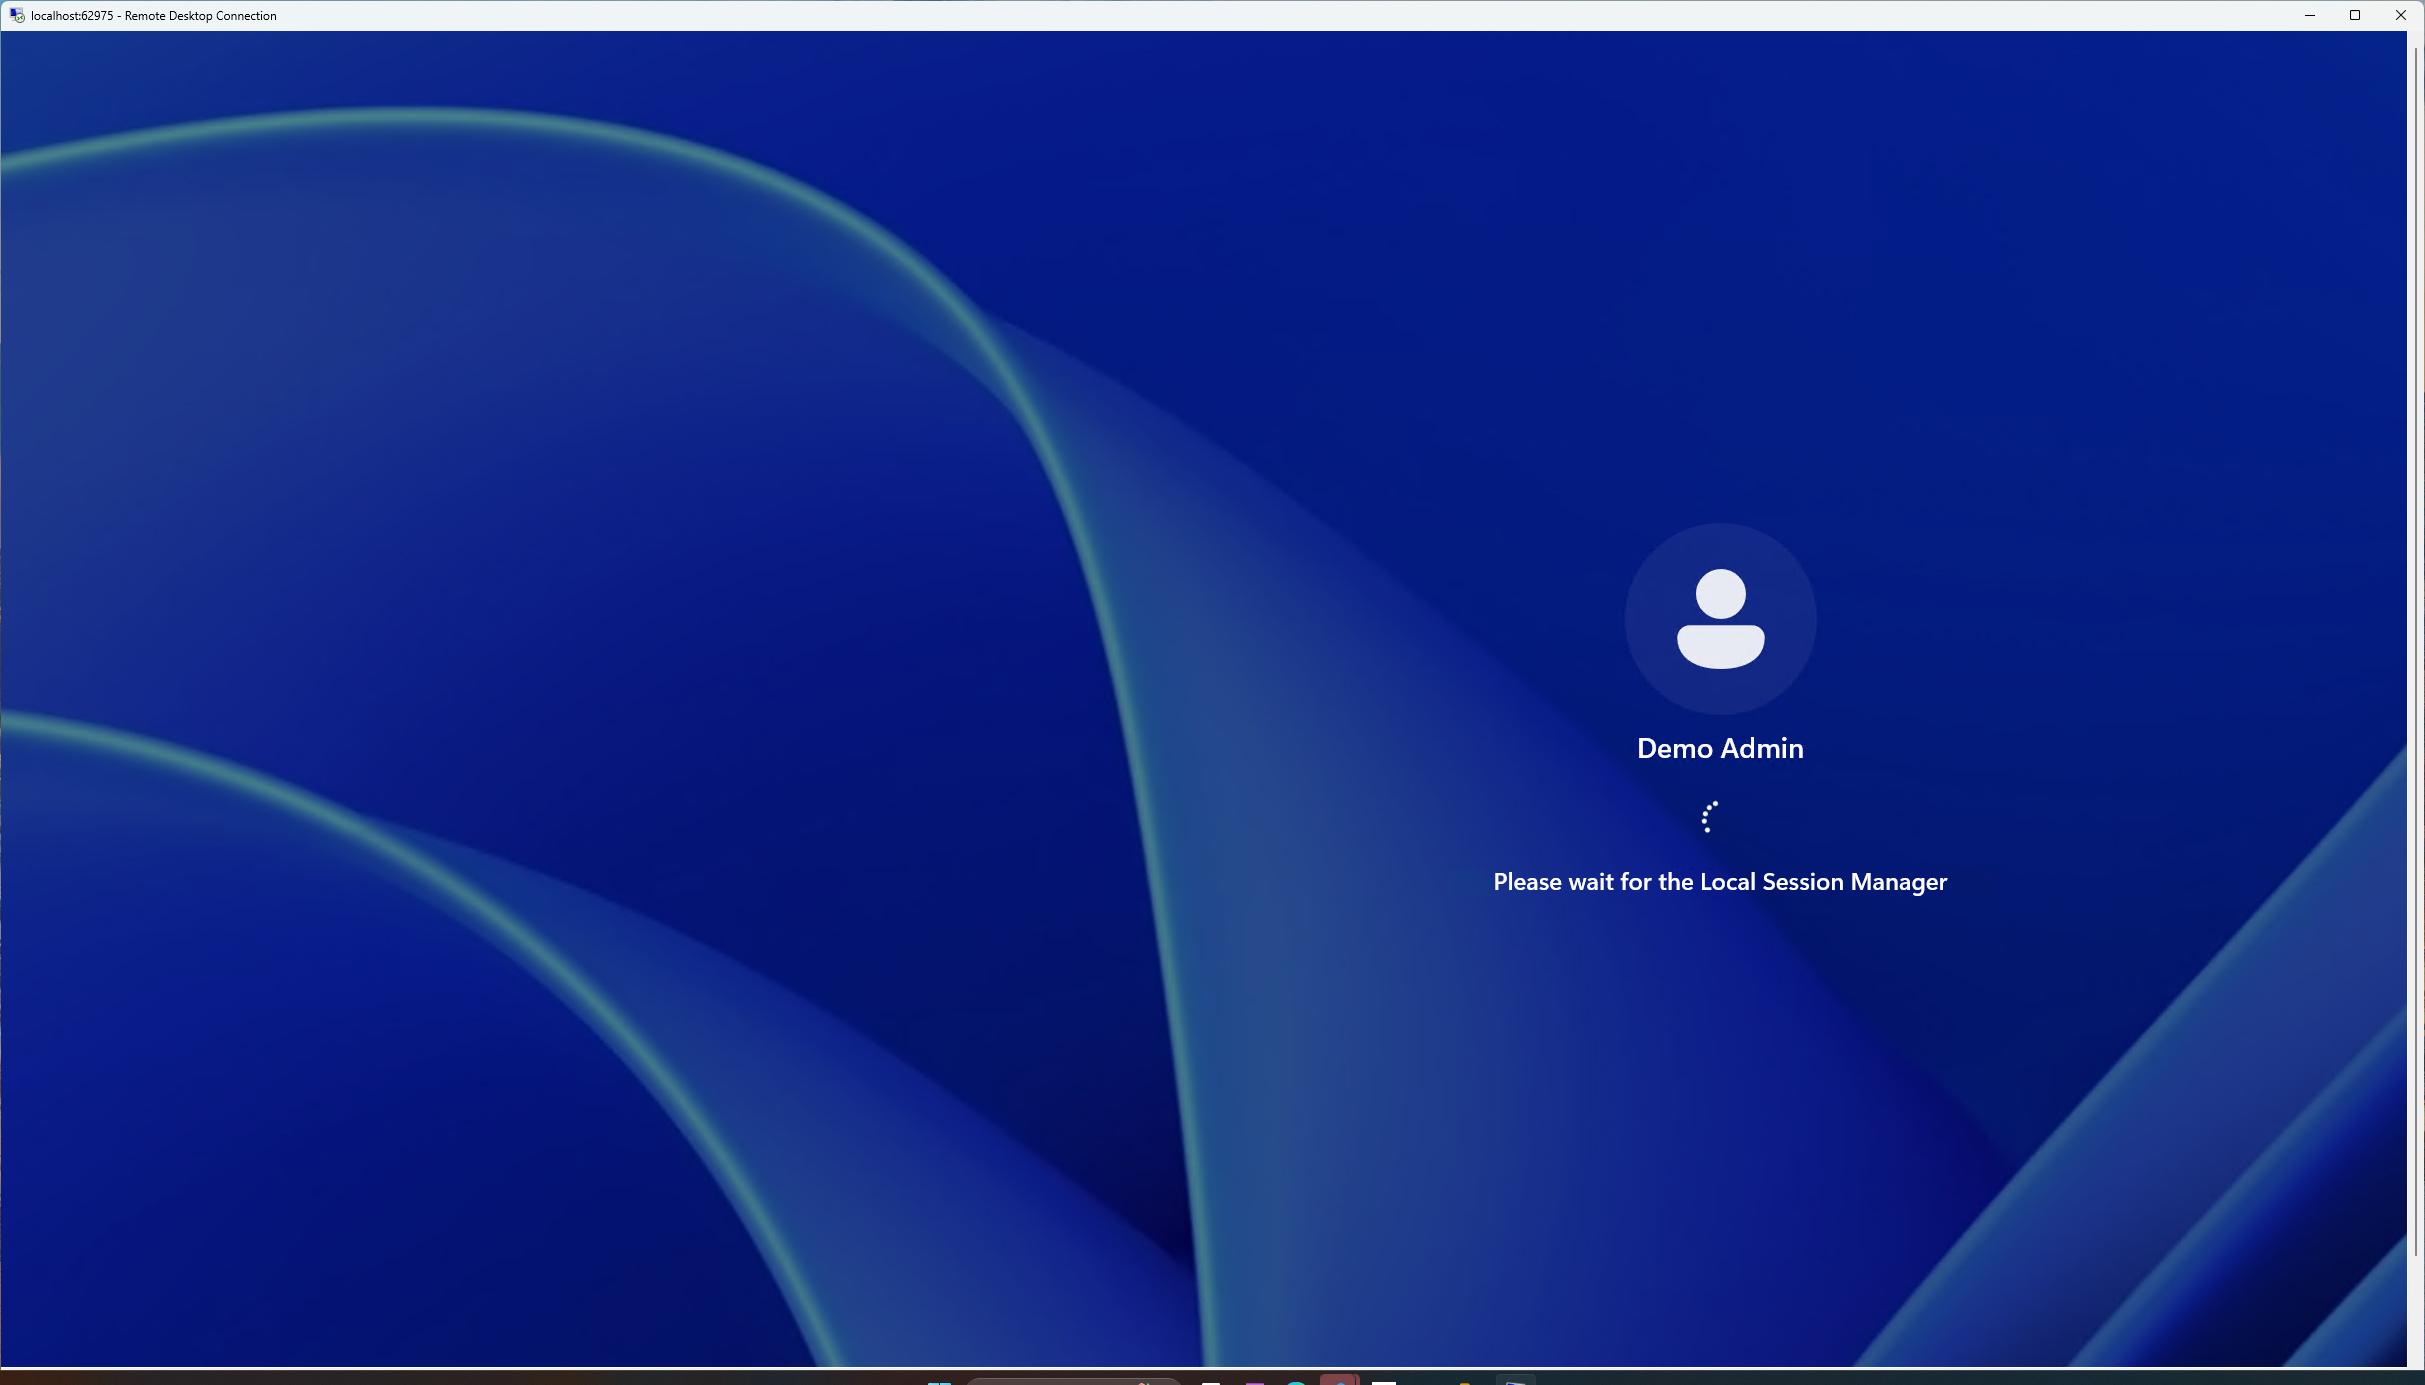Click the loading spinner below Demo Admin
This screenshot has width=2425, height=1385.
[x=1708, y=817]
